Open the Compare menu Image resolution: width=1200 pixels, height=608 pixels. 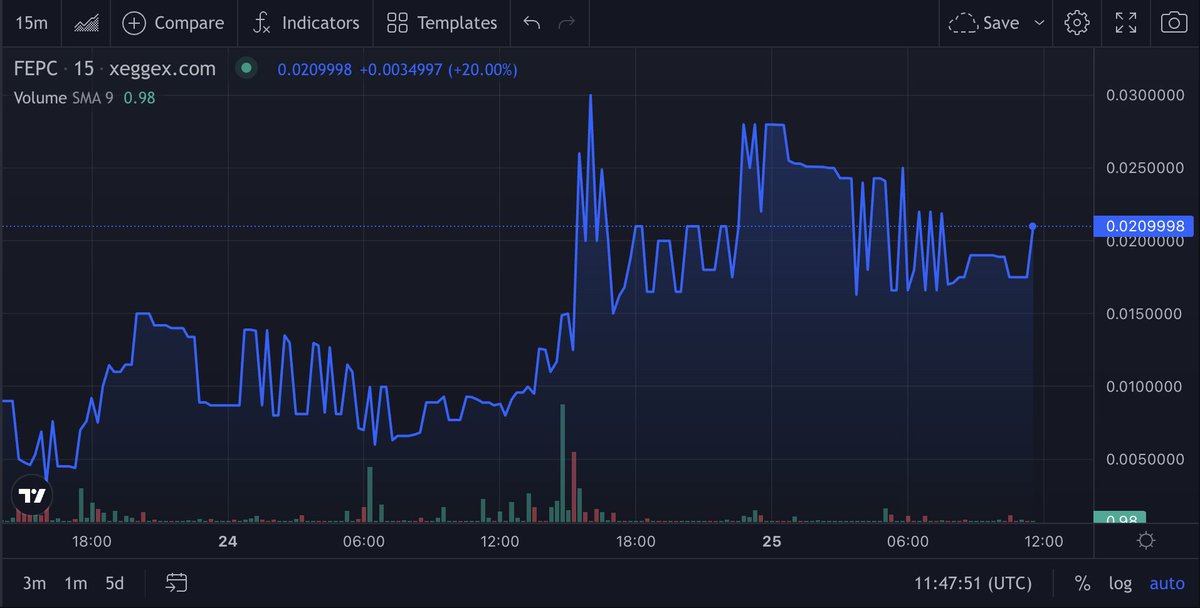tap(173, 22)
